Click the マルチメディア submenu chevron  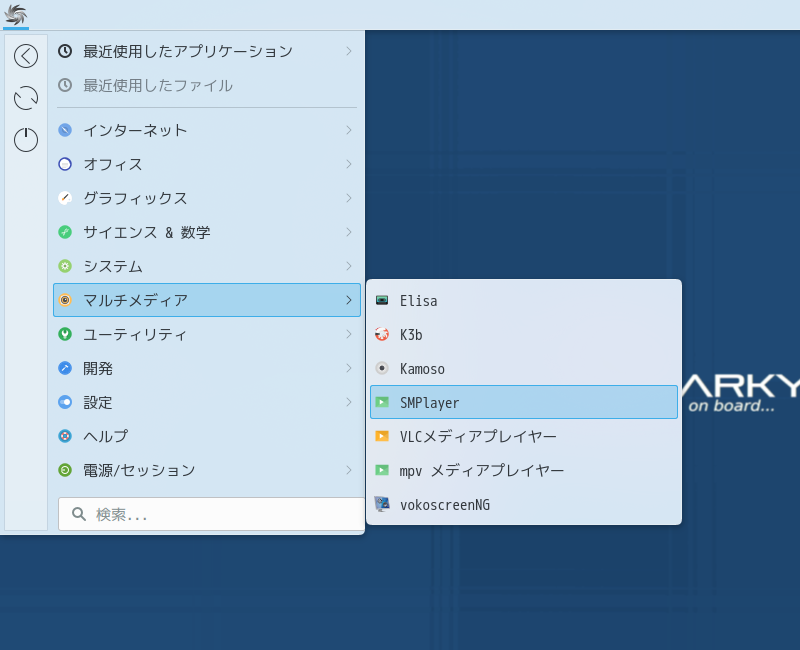[x=349, y=300]
